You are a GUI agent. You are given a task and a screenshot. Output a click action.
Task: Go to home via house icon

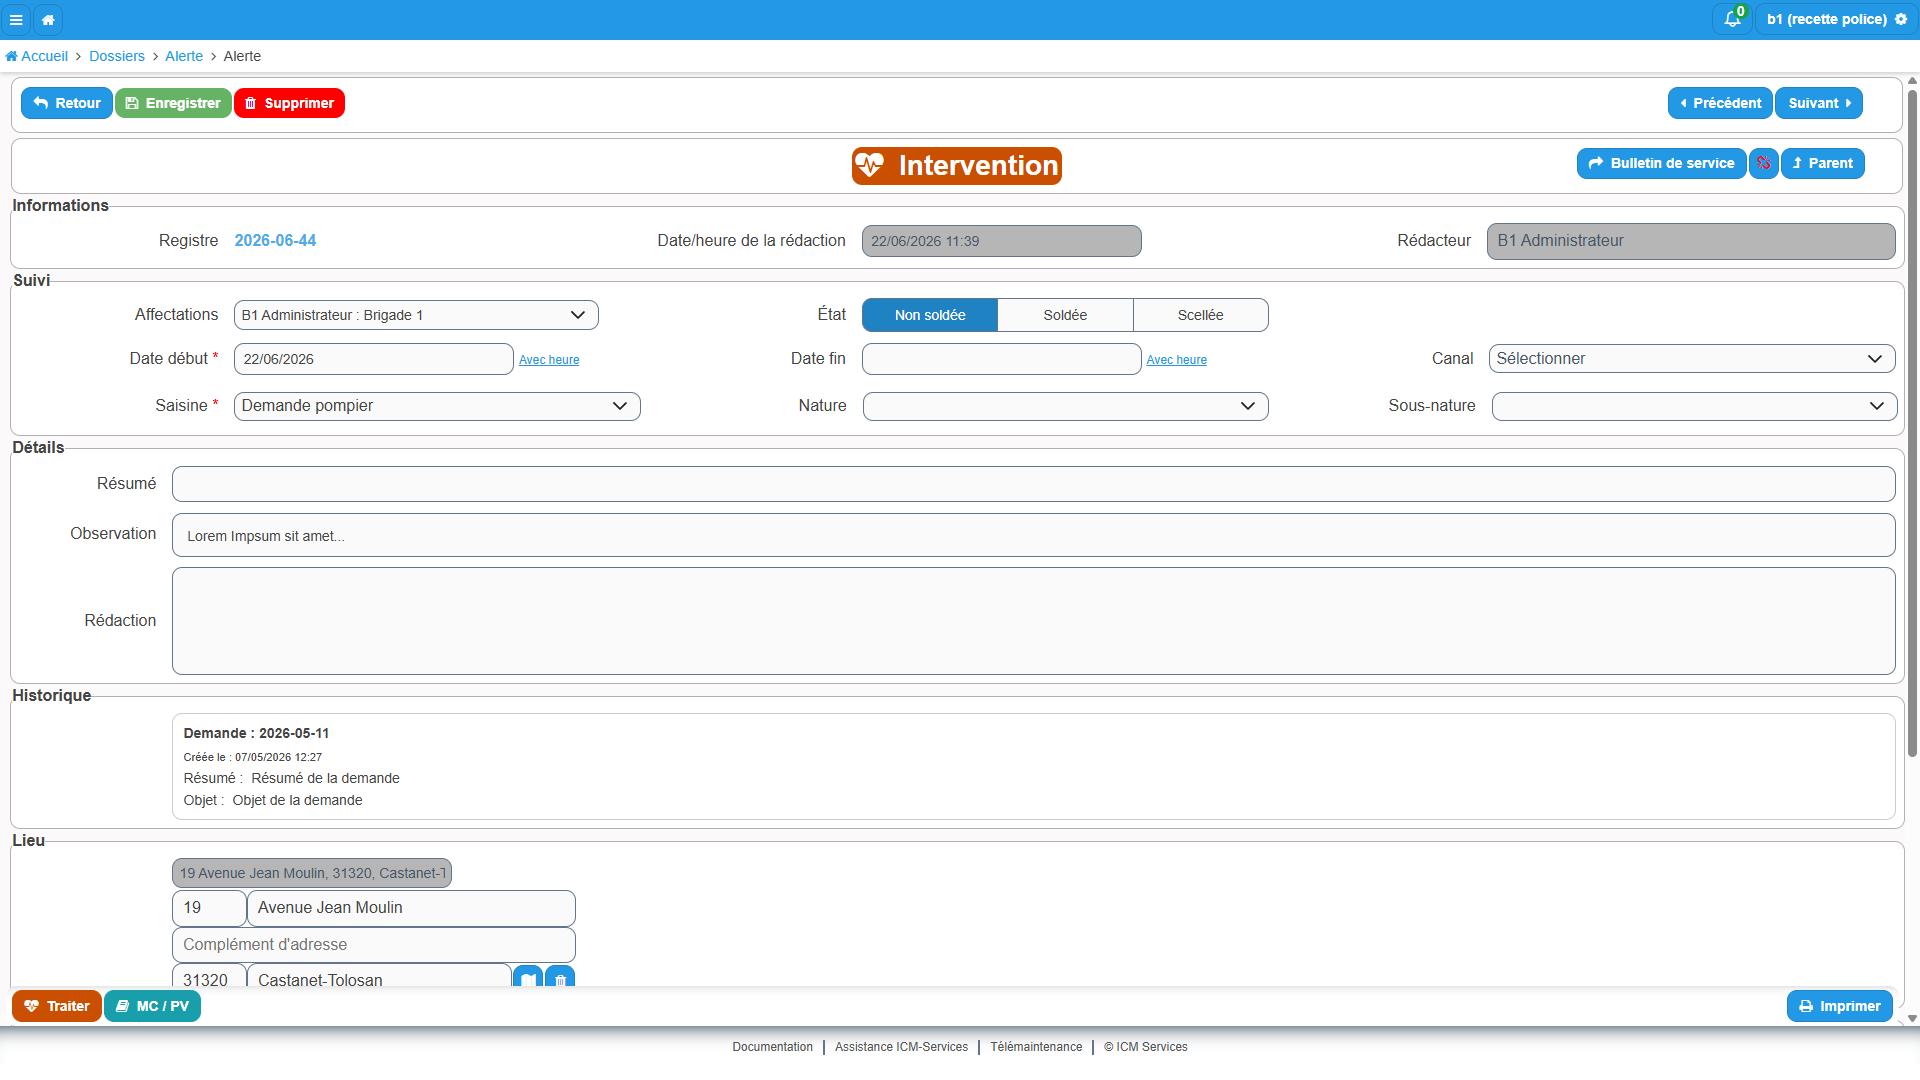(x=48, y=19)
